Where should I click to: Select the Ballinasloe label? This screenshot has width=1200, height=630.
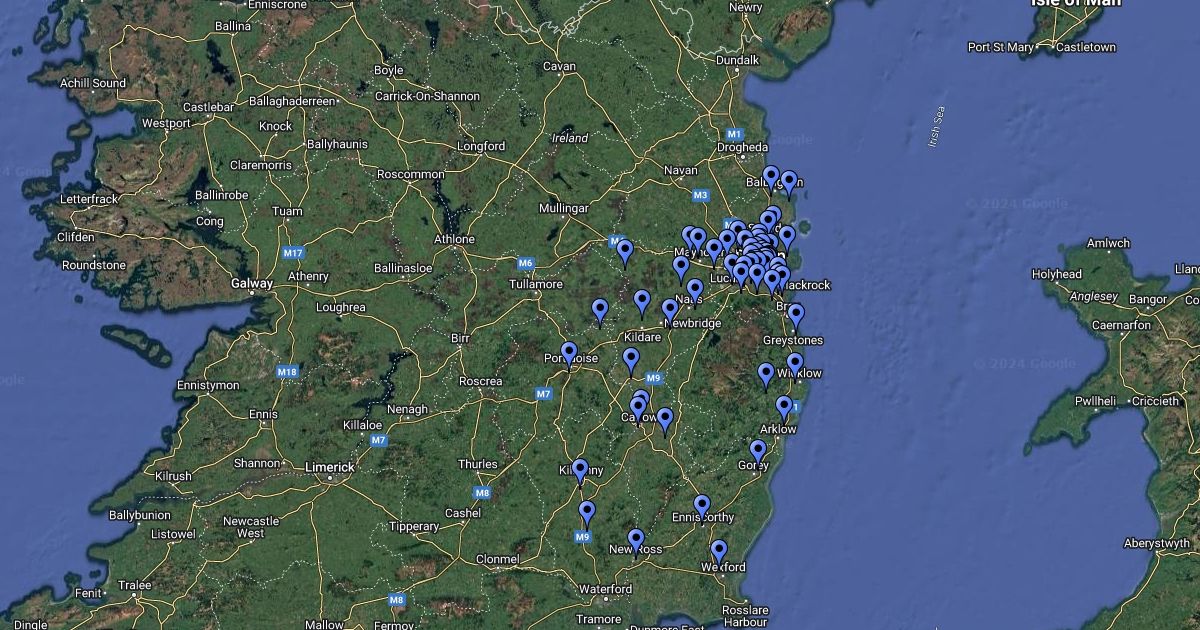pos(403,268)
